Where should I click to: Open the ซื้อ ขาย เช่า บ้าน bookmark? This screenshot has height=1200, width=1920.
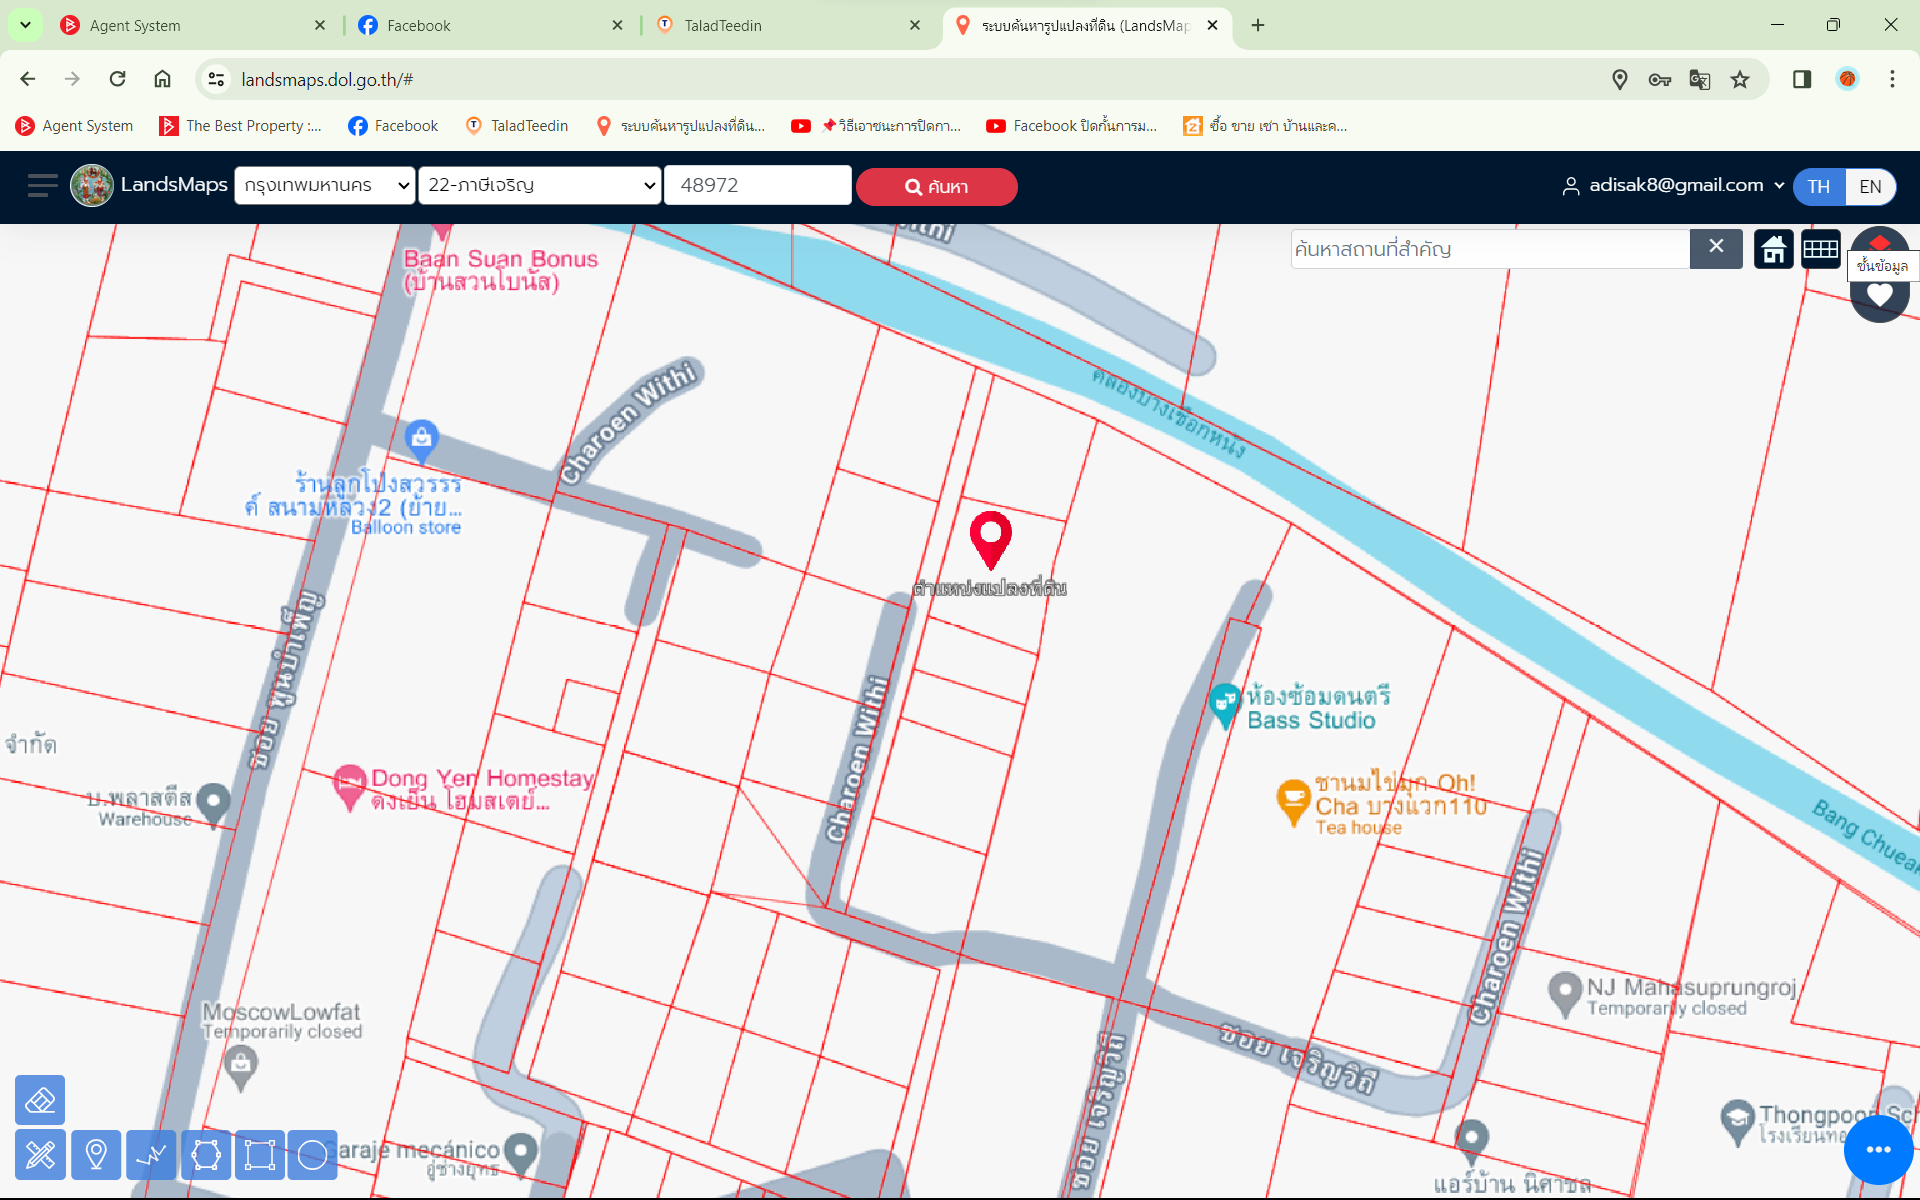tap(1265, 126)
